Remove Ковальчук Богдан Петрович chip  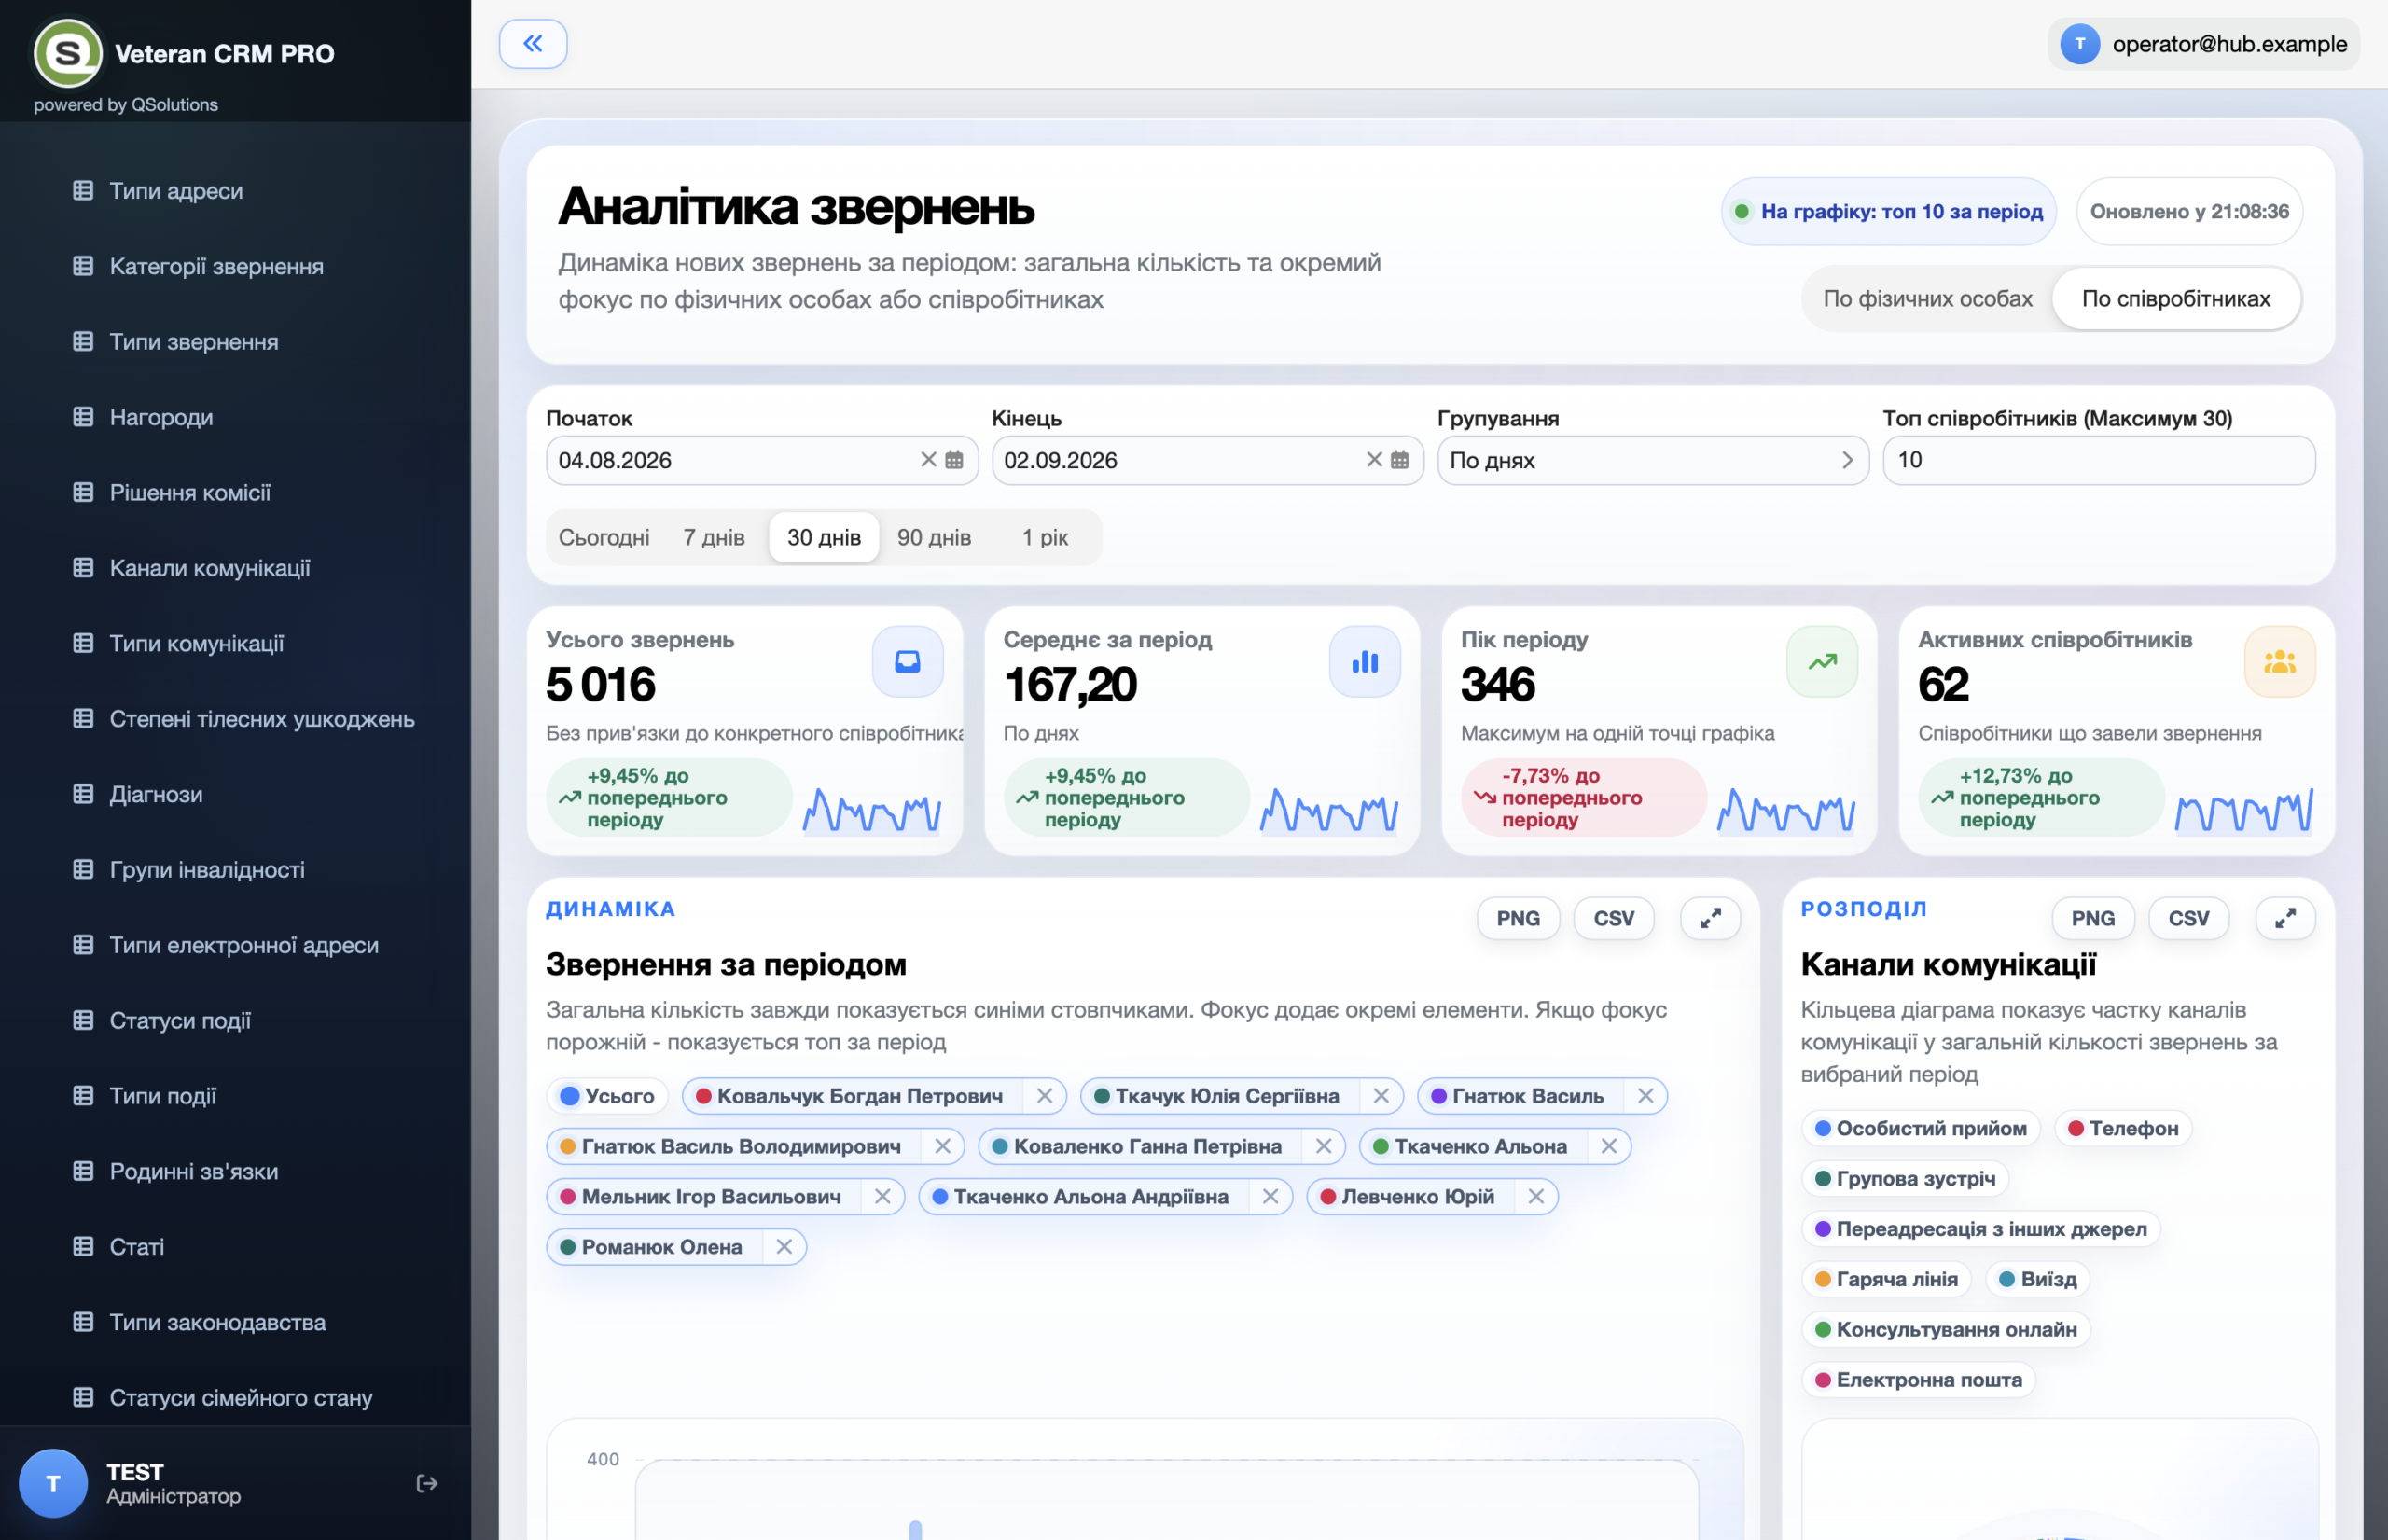1044,1096
